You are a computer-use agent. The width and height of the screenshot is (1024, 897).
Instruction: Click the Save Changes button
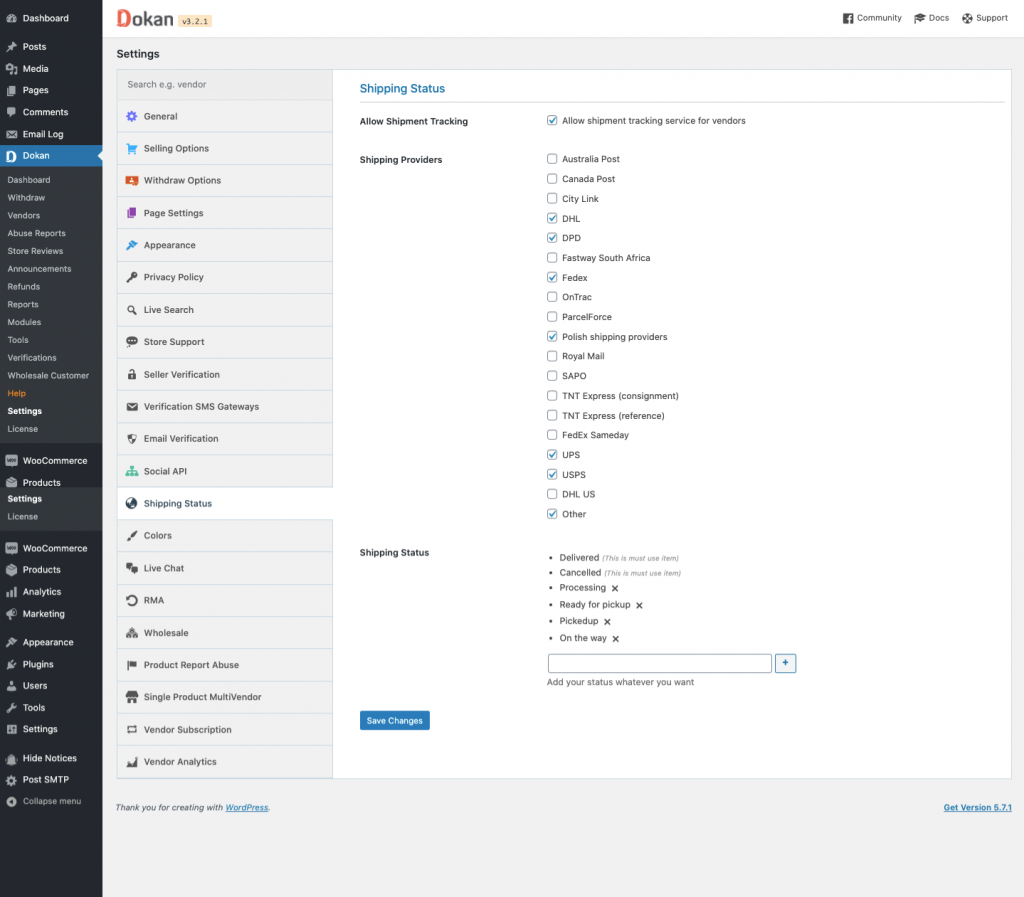click(394, 721)
